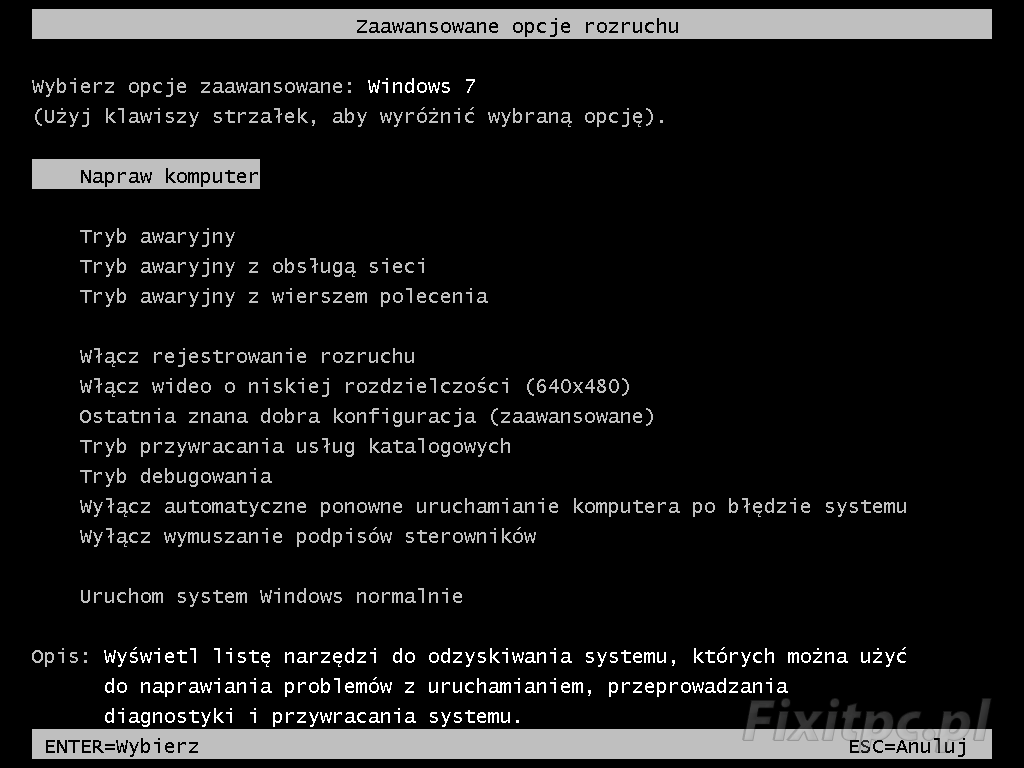Pick Tryb awaryjny z wierszem polecenia
Screen dimensions: 1024x768
283,296
